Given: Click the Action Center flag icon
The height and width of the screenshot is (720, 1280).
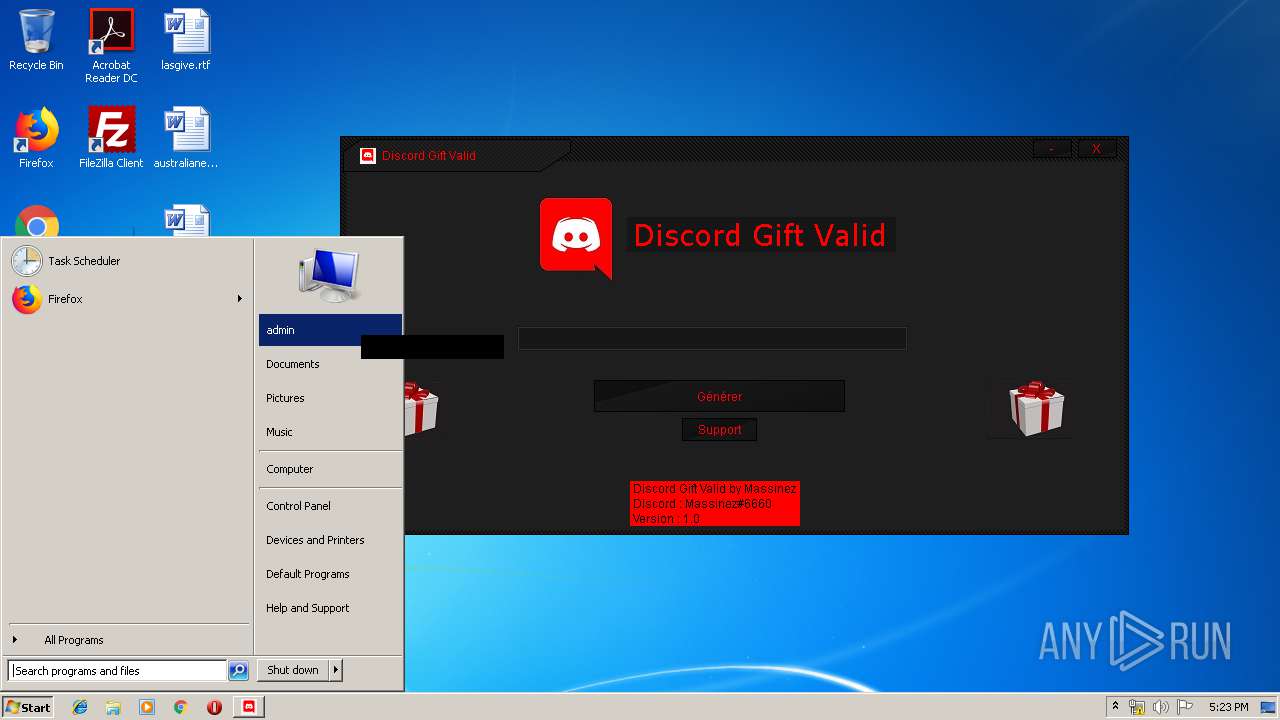Looking at the screenshot, I should [x=1184, y=707].
